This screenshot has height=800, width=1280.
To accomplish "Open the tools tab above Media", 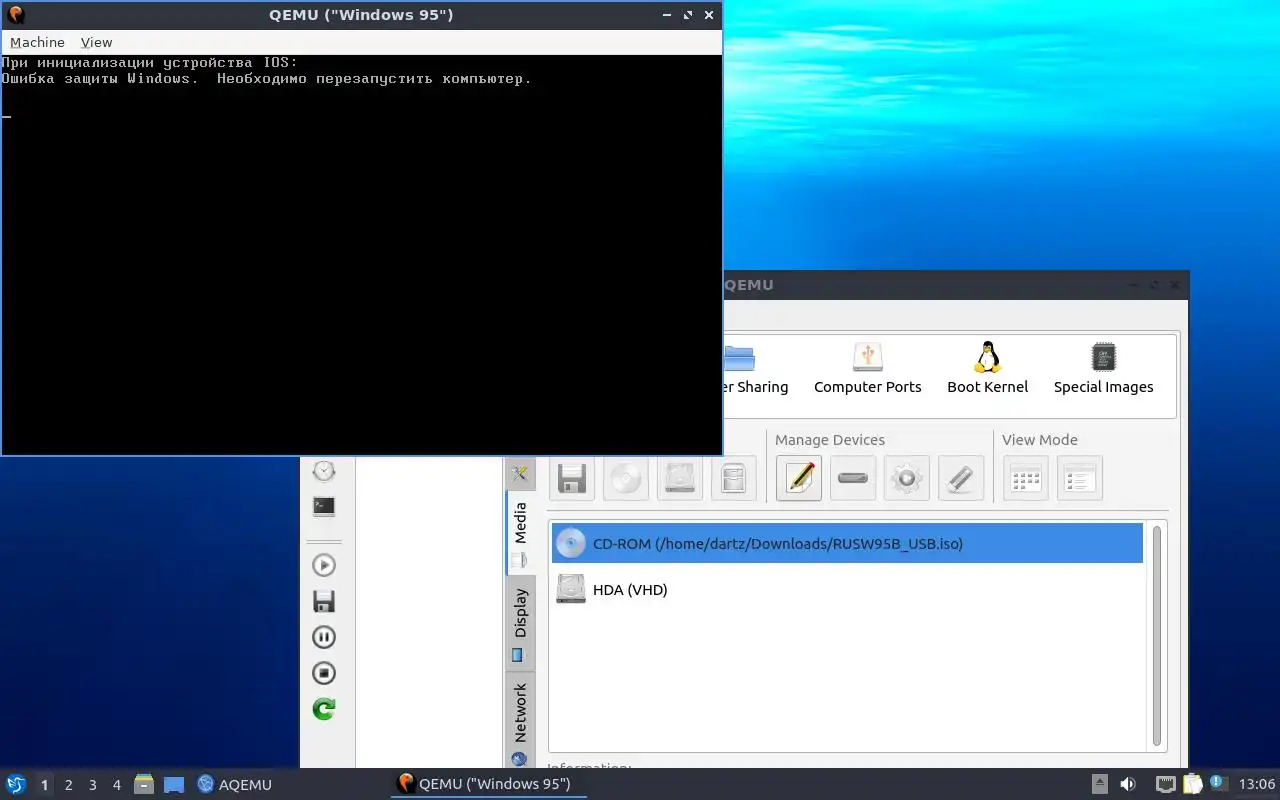I will click(x=520, y=473).
